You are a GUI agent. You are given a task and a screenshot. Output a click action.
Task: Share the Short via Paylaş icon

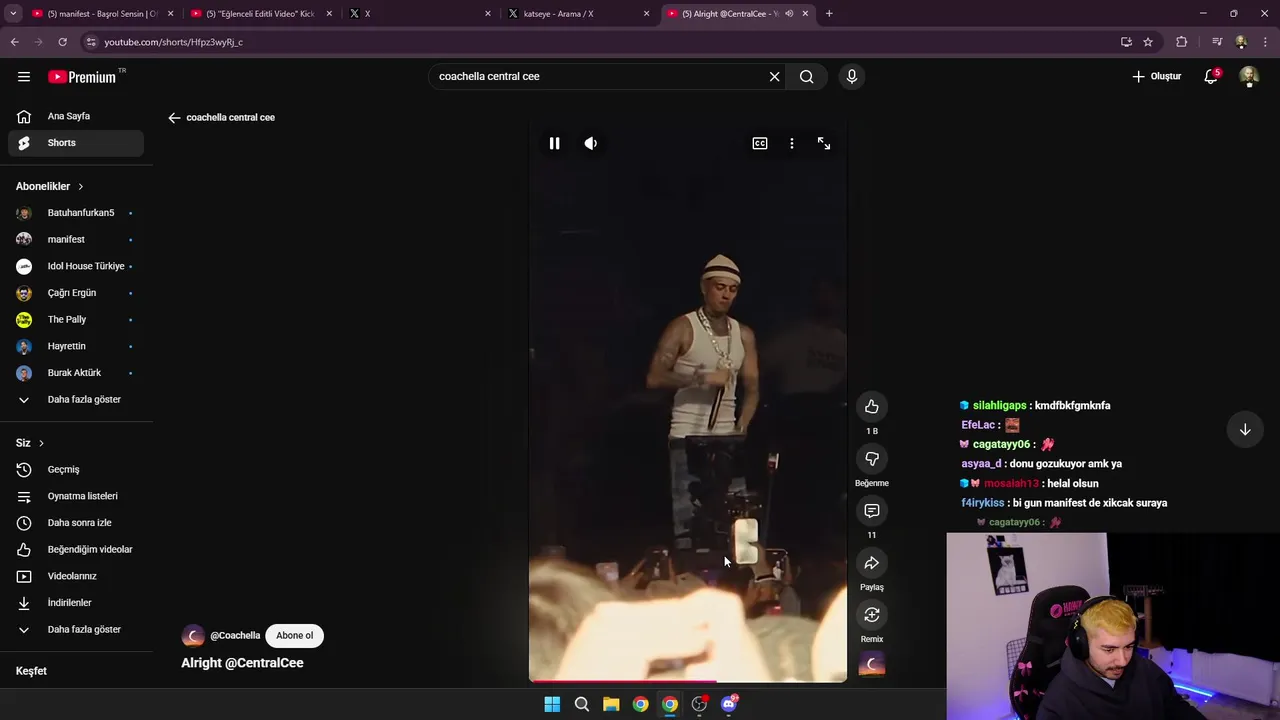[x=872, y=563]
